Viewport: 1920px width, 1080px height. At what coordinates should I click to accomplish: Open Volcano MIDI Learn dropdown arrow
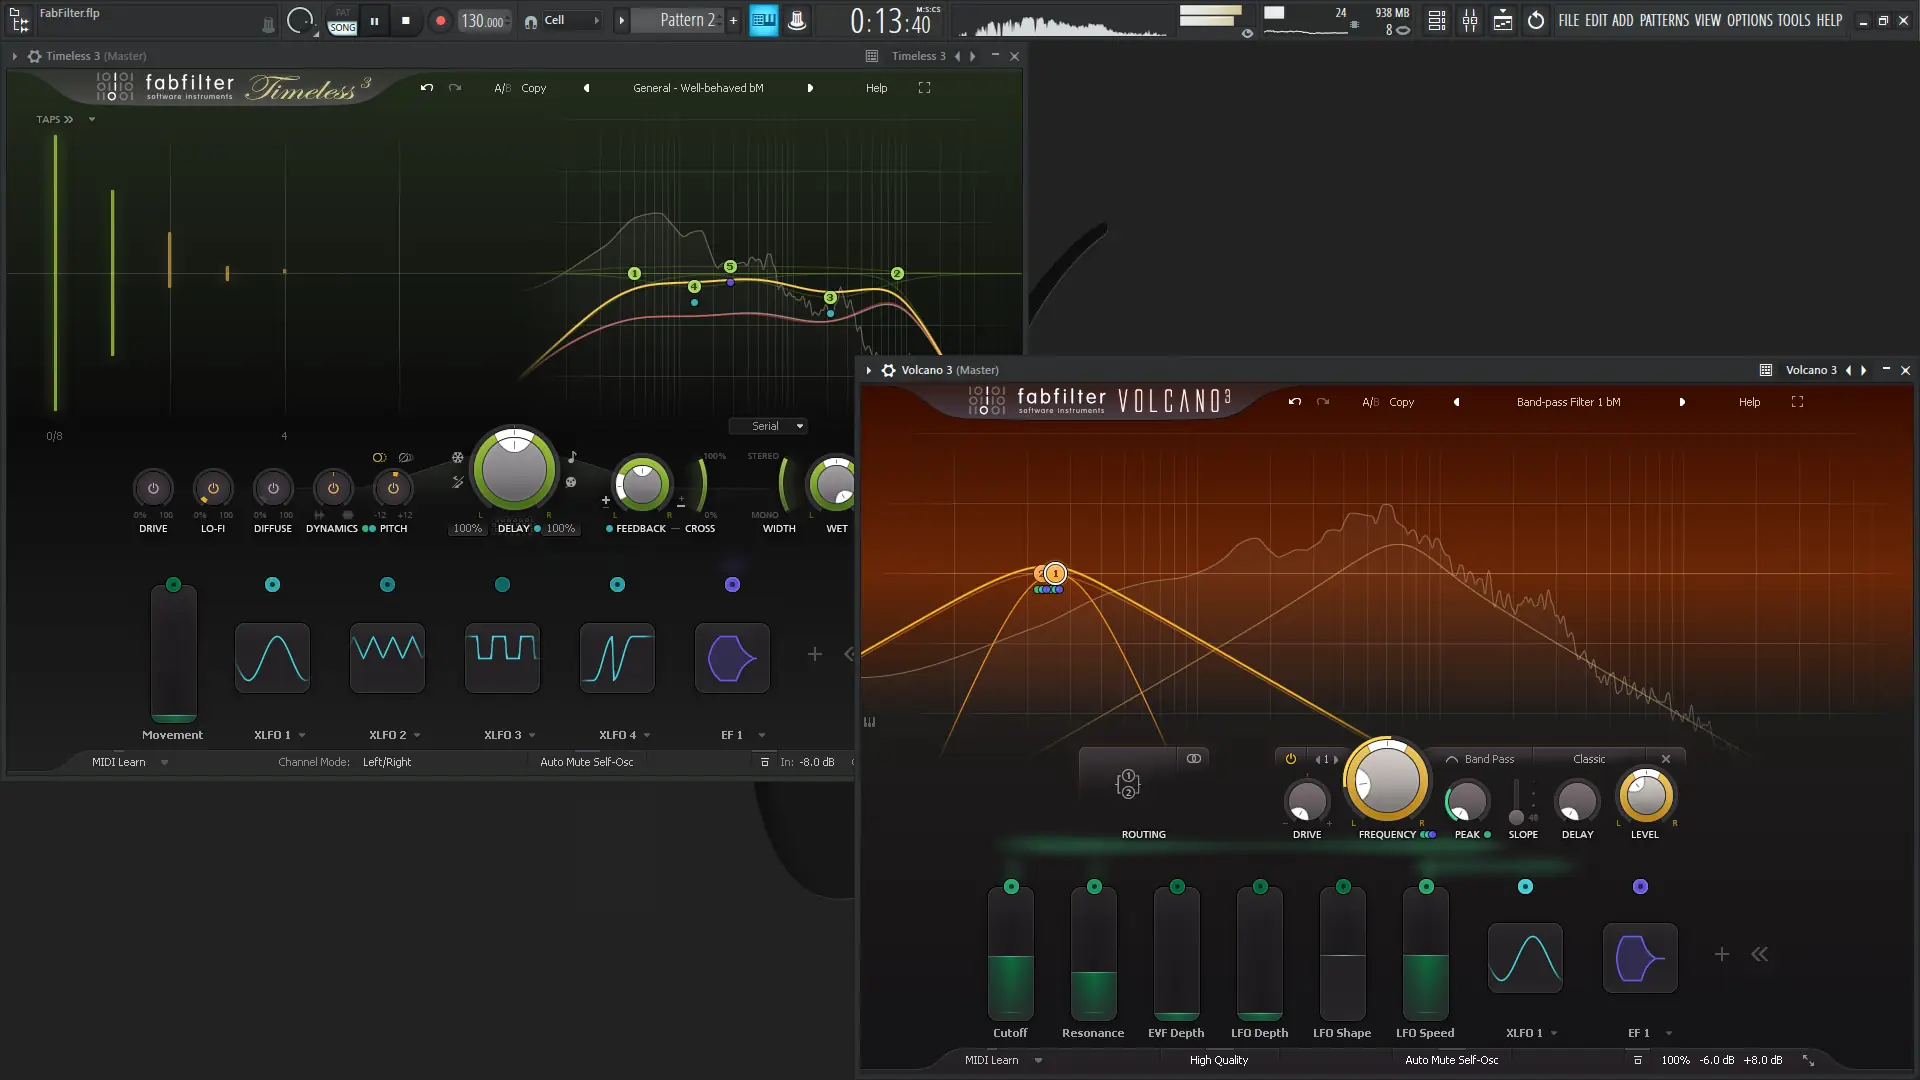1038,1061
